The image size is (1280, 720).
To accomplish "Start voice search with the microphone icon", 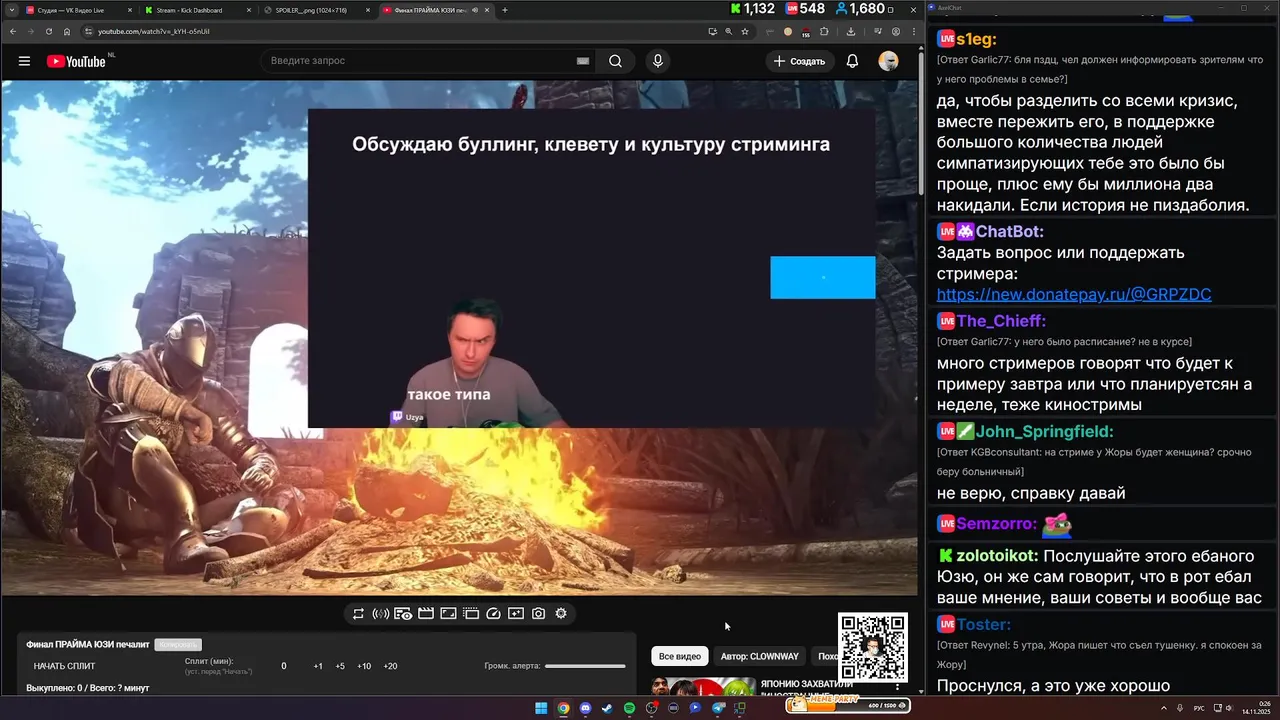I will tap(657, 61).
